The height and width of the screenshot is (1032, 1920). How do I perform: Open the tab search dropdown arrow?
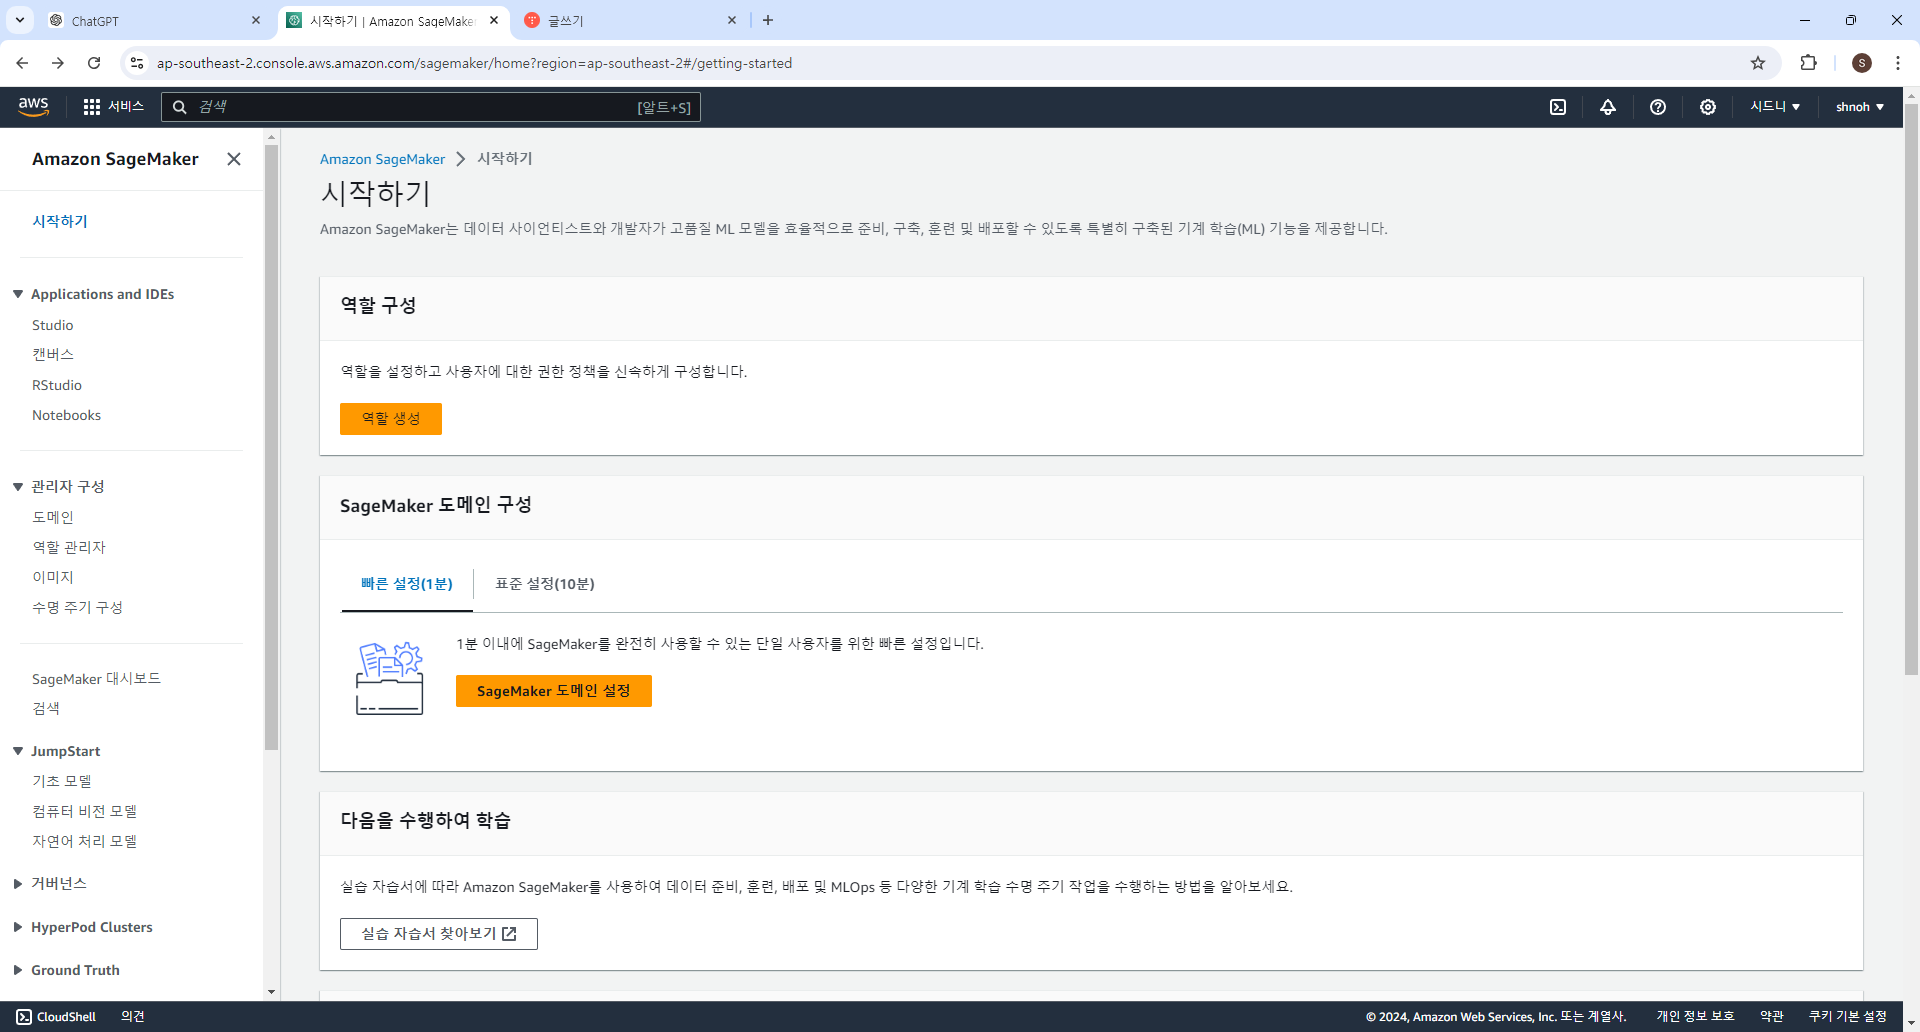point(19,20)
